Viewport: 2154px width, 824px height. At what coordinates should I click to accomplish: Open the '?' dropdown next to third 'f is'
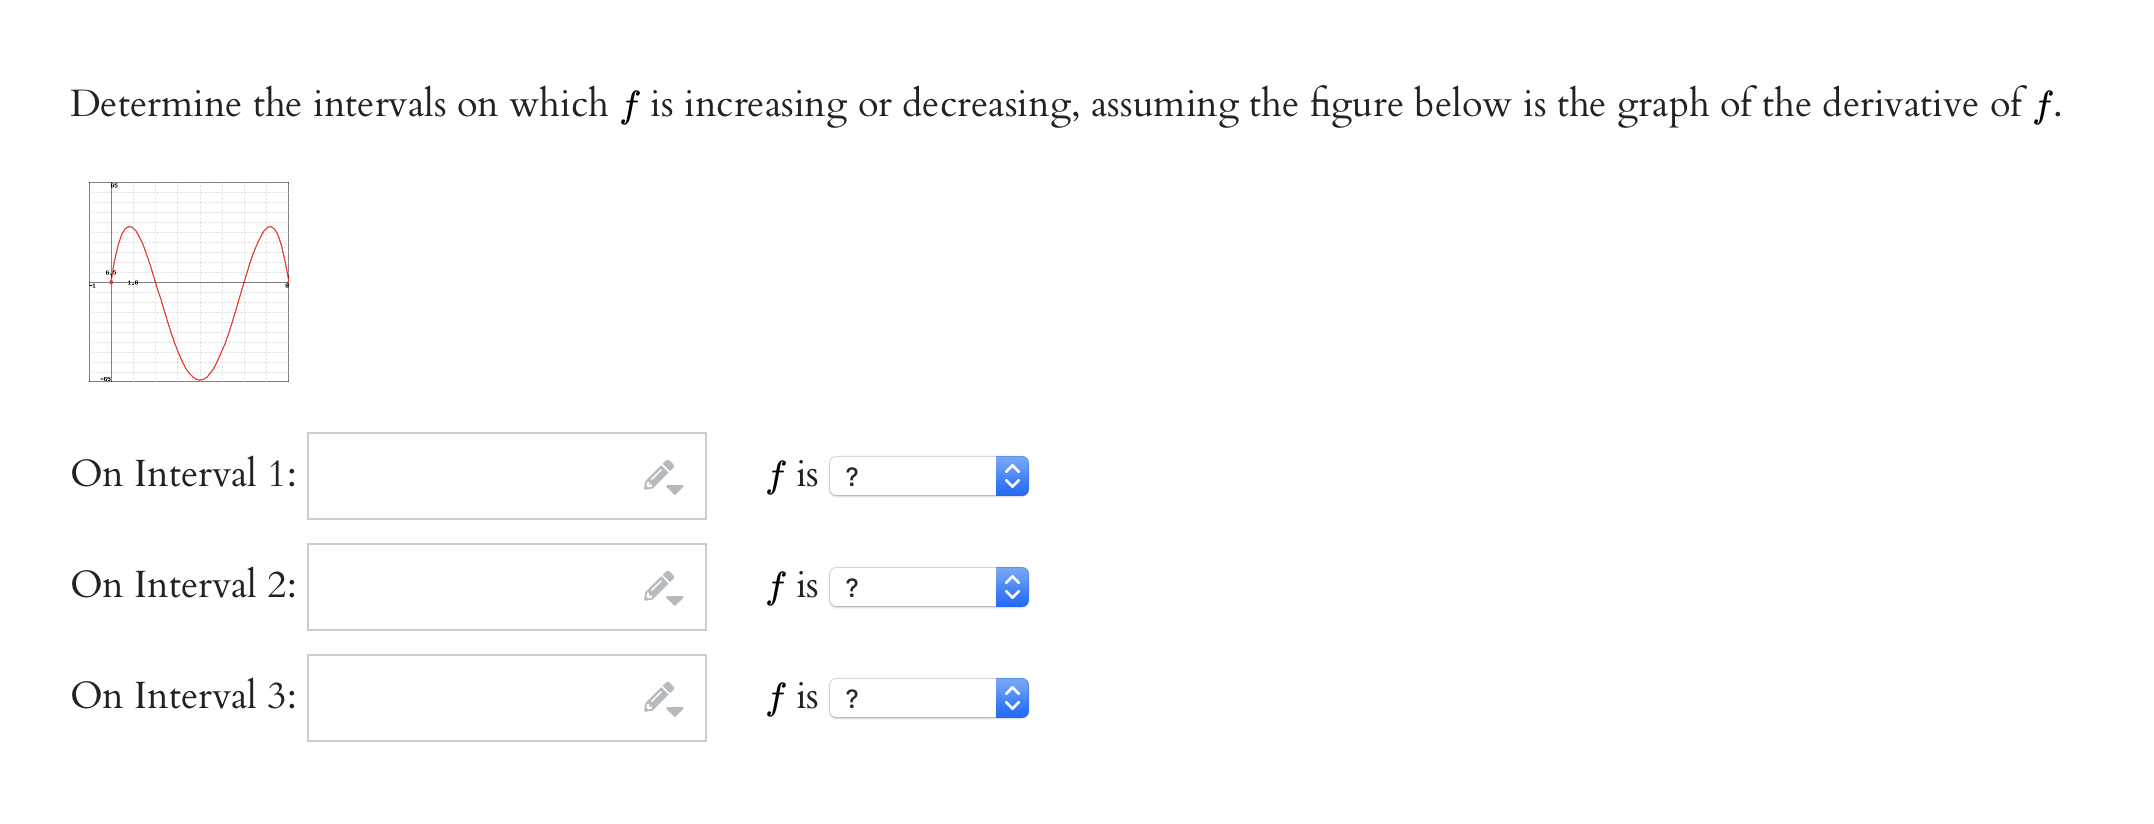click(x=920, y=698)
